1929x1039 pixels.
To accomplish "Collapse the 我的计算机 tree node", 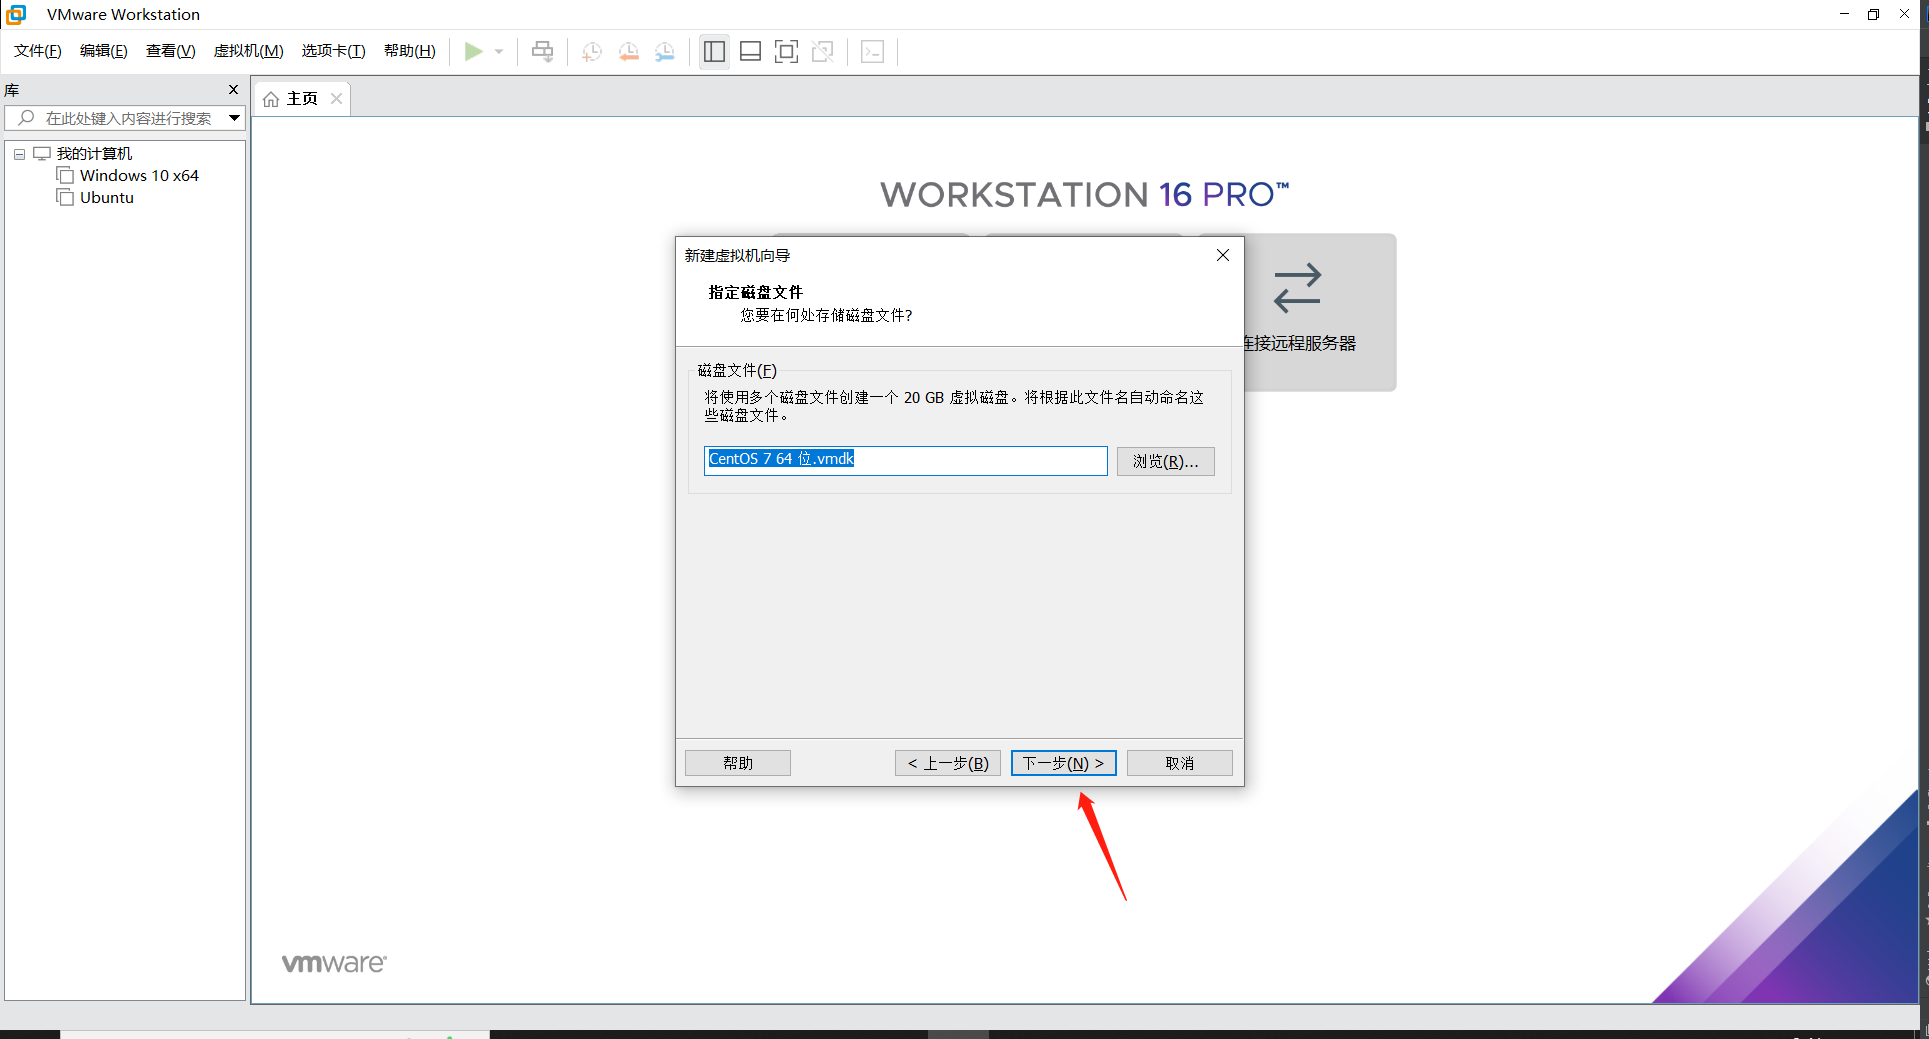I will [x=19, y=154].
